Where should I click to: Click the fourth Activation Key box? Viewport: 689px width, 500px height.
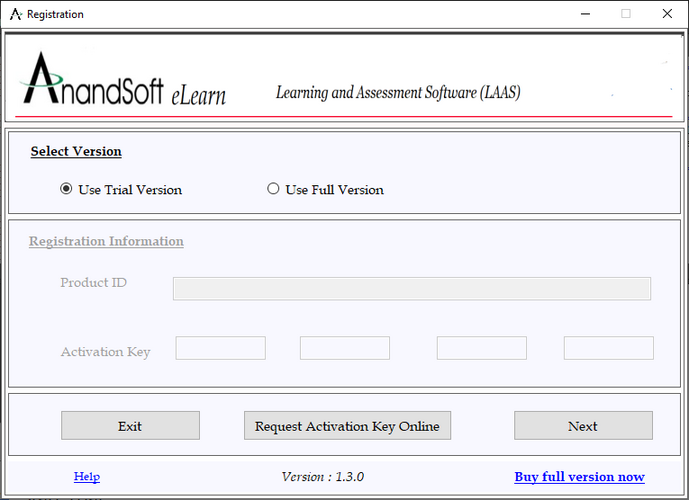coord(608,348)
